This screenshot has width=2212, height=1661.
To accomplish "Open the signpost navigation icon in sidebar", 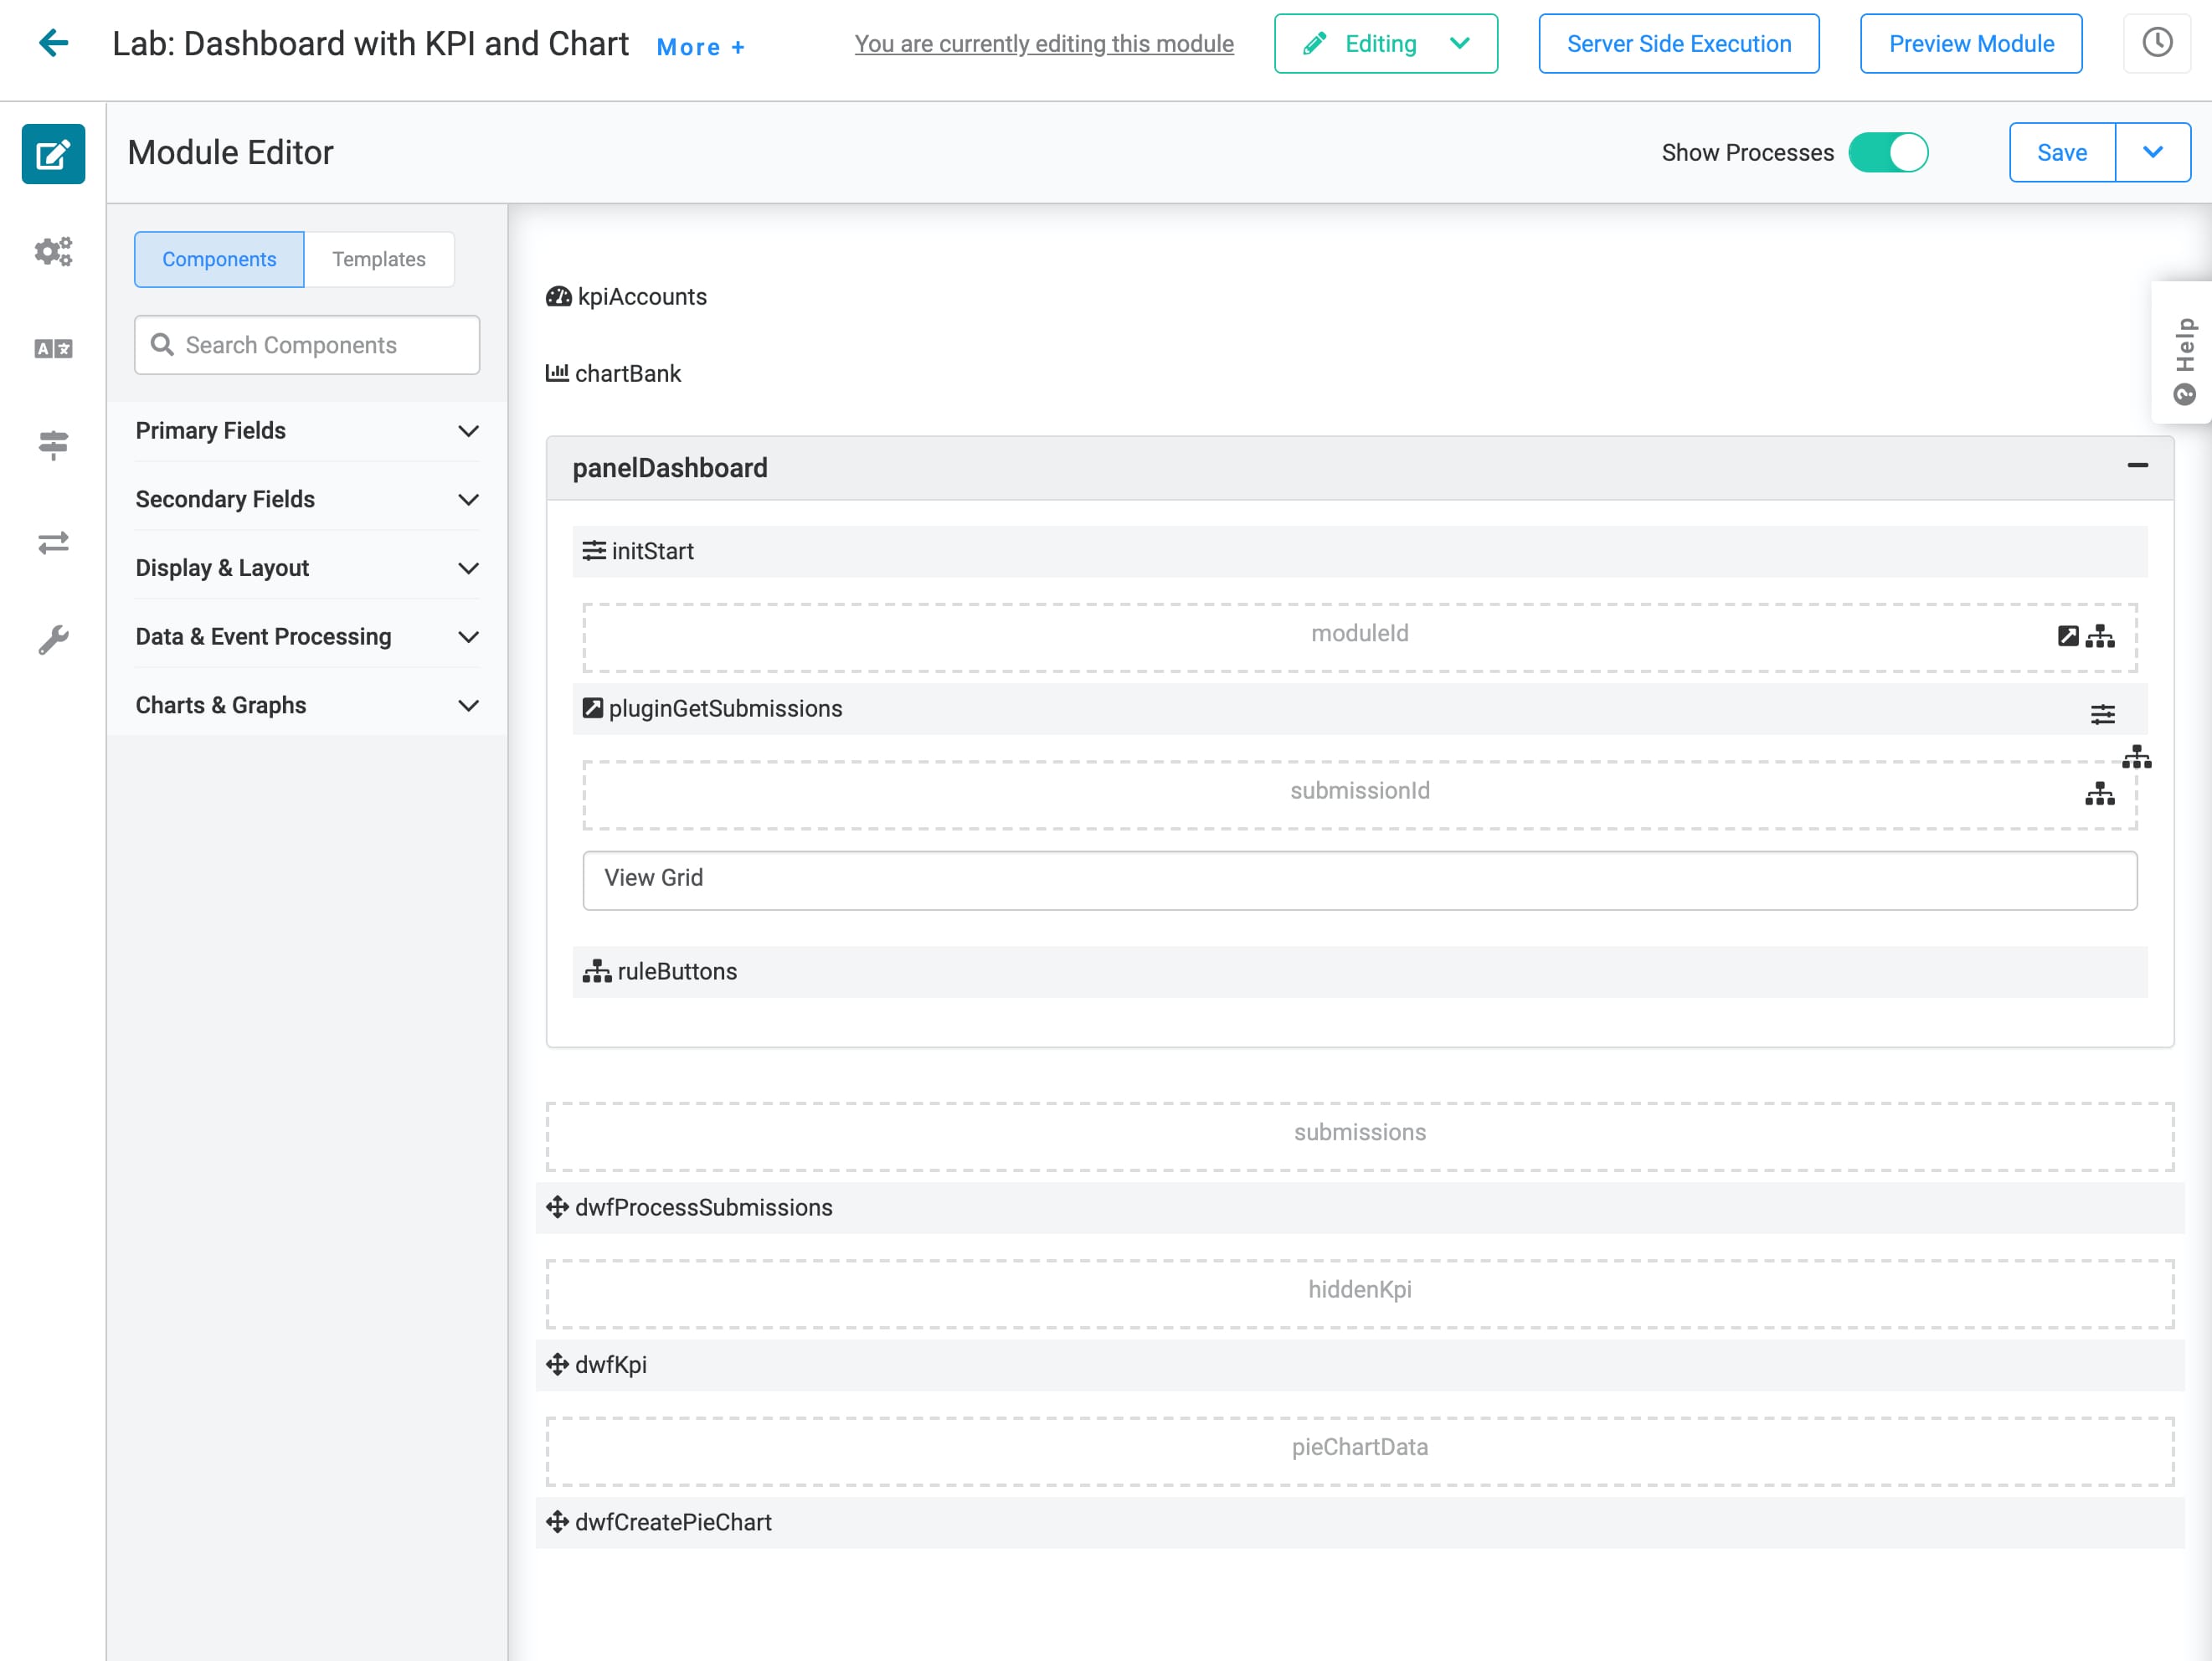I will tap(53, 445).
